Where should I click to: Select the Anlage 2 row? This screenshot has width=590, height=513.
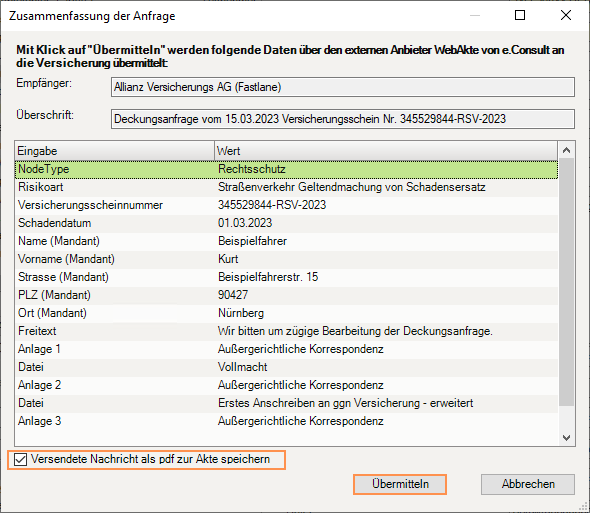point(286,385)
